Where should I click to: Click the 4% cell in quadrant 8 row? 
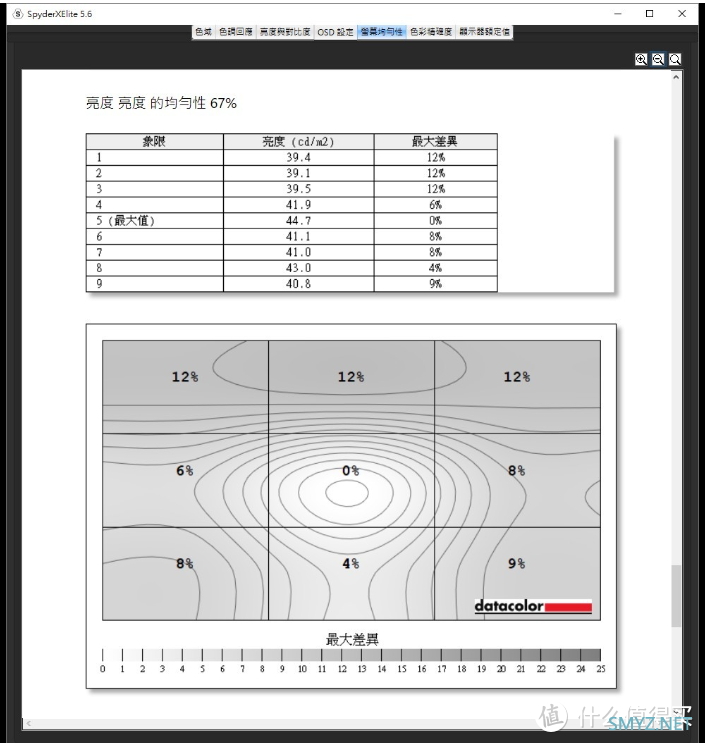(435, 268)
